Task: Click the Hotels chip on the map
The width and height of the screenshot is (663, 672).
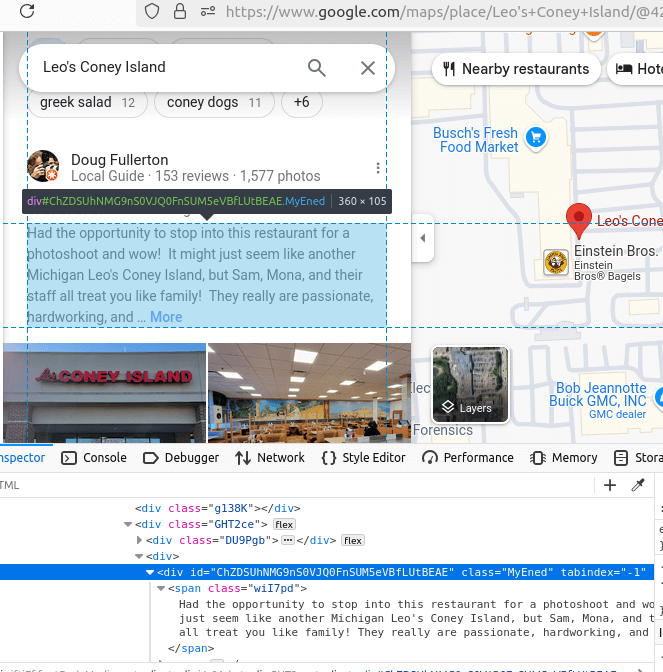Action: (636, 69)
